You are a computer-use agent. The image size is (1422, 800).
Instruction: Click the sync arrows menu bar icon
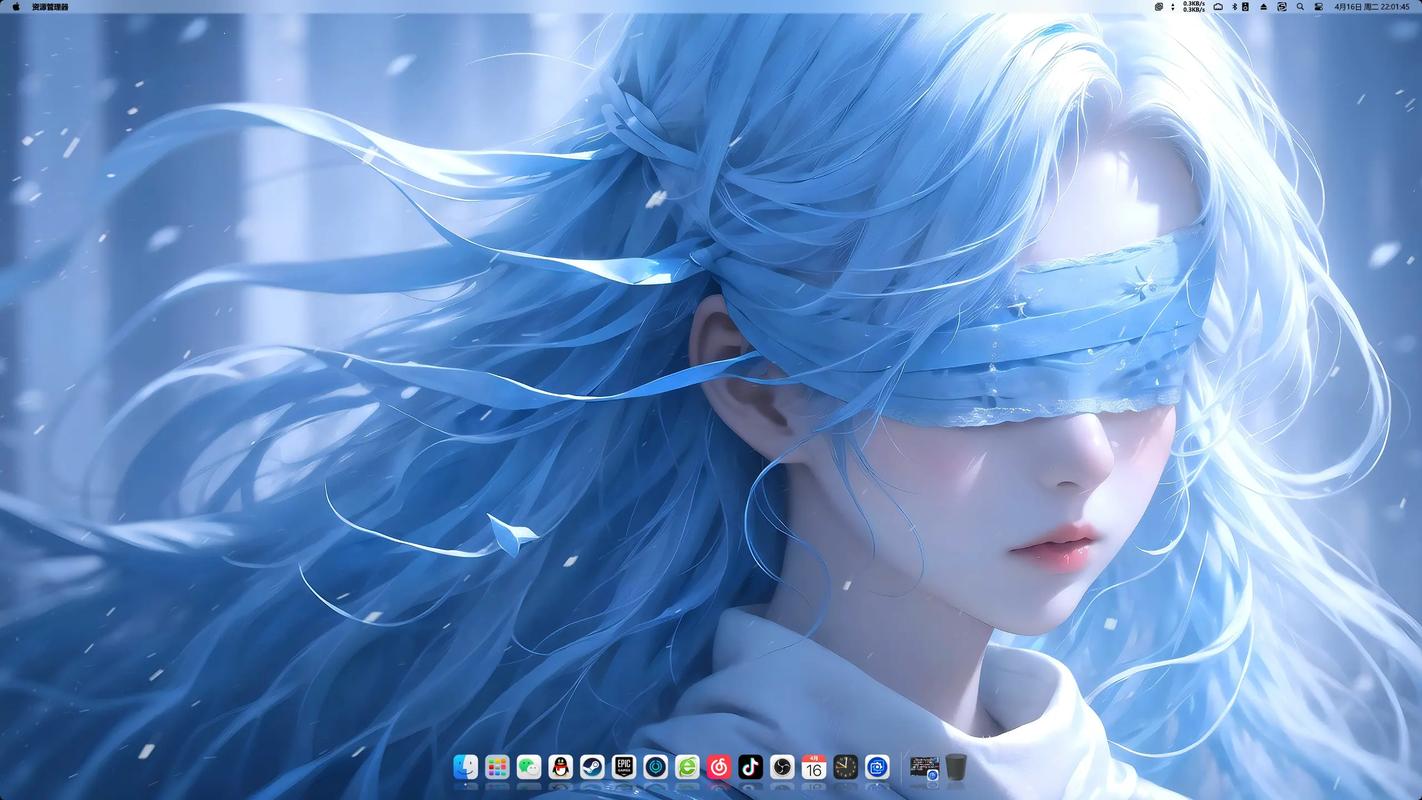(x=1282, y=6)
